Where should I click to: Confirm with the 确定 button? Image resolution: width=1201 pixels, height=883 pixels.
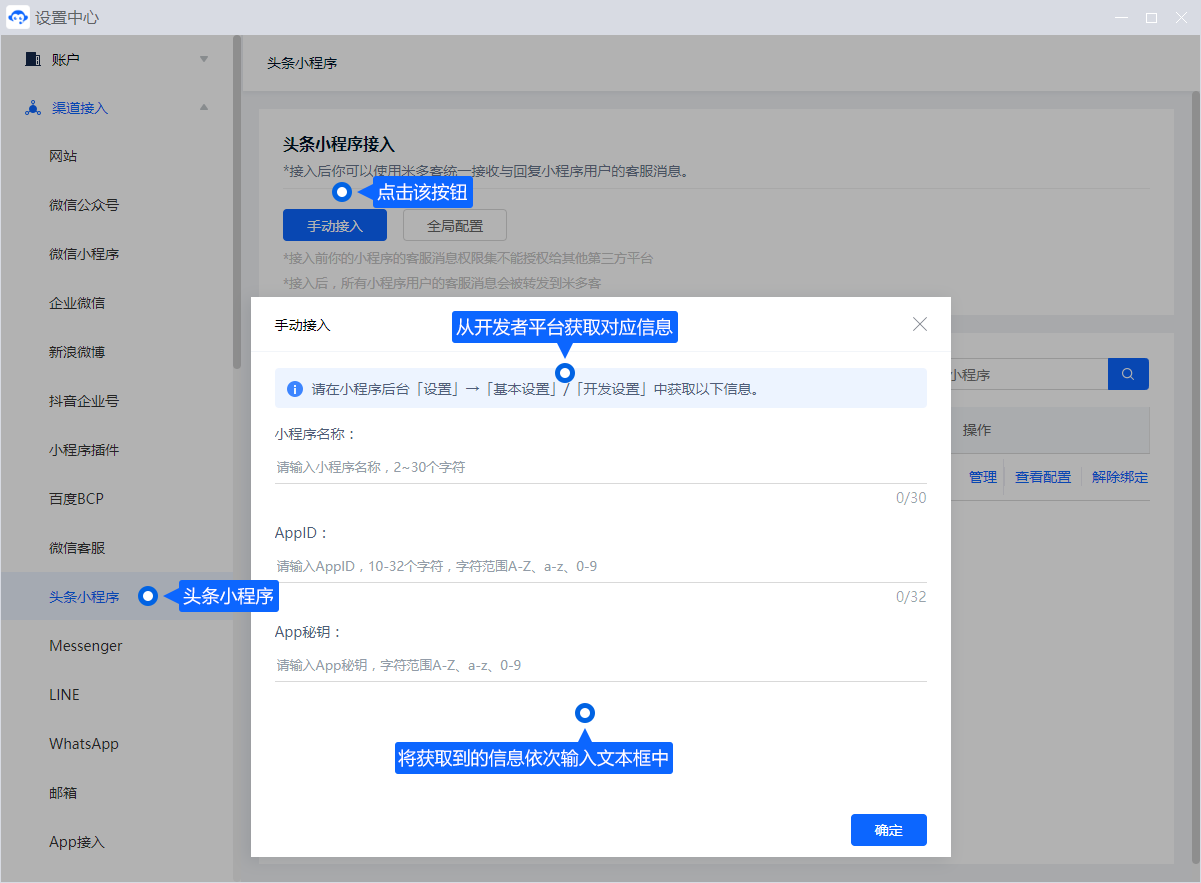[x=888, y=830]
